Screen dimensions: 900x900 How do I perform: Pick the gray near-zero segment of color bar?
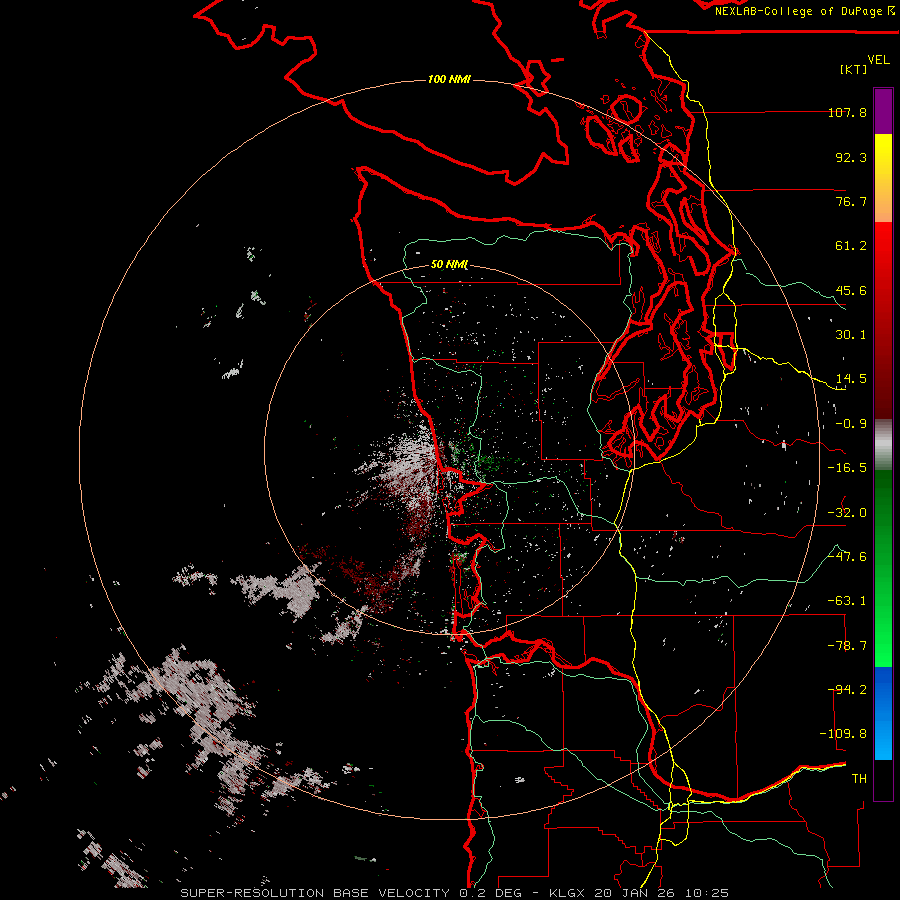pyautogui.click(x=883, y=443)
